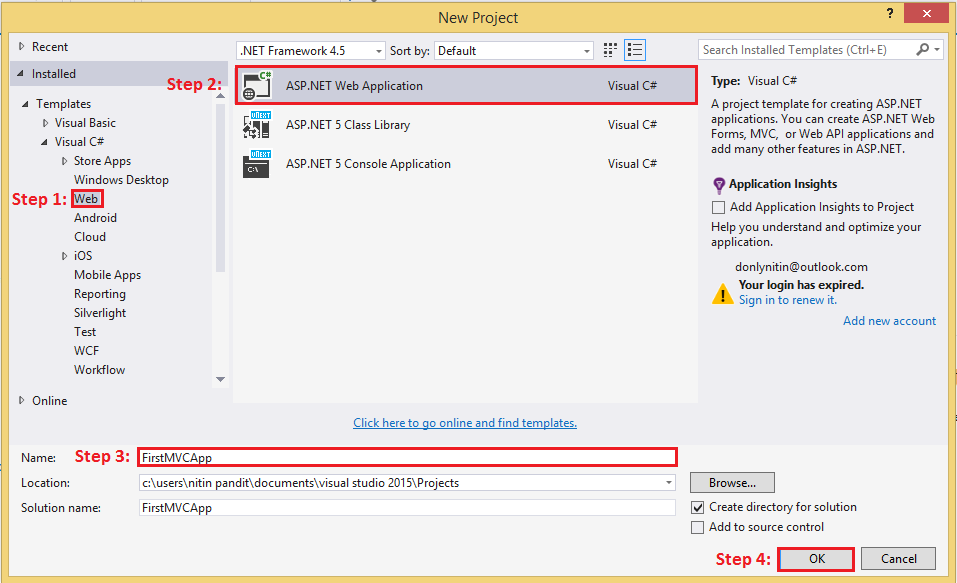Uncheck Create directory for solution

tap(698, 507)
